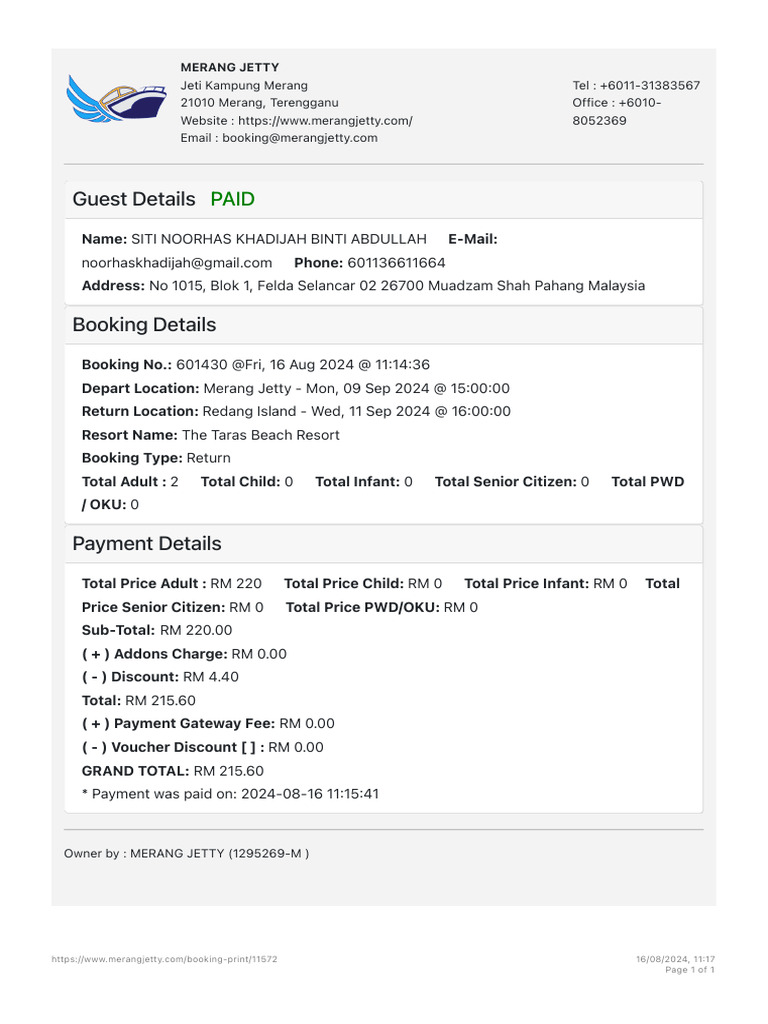
Task: Click the green PAID status label
Action: pyautogui.click(x=232, y=199)
